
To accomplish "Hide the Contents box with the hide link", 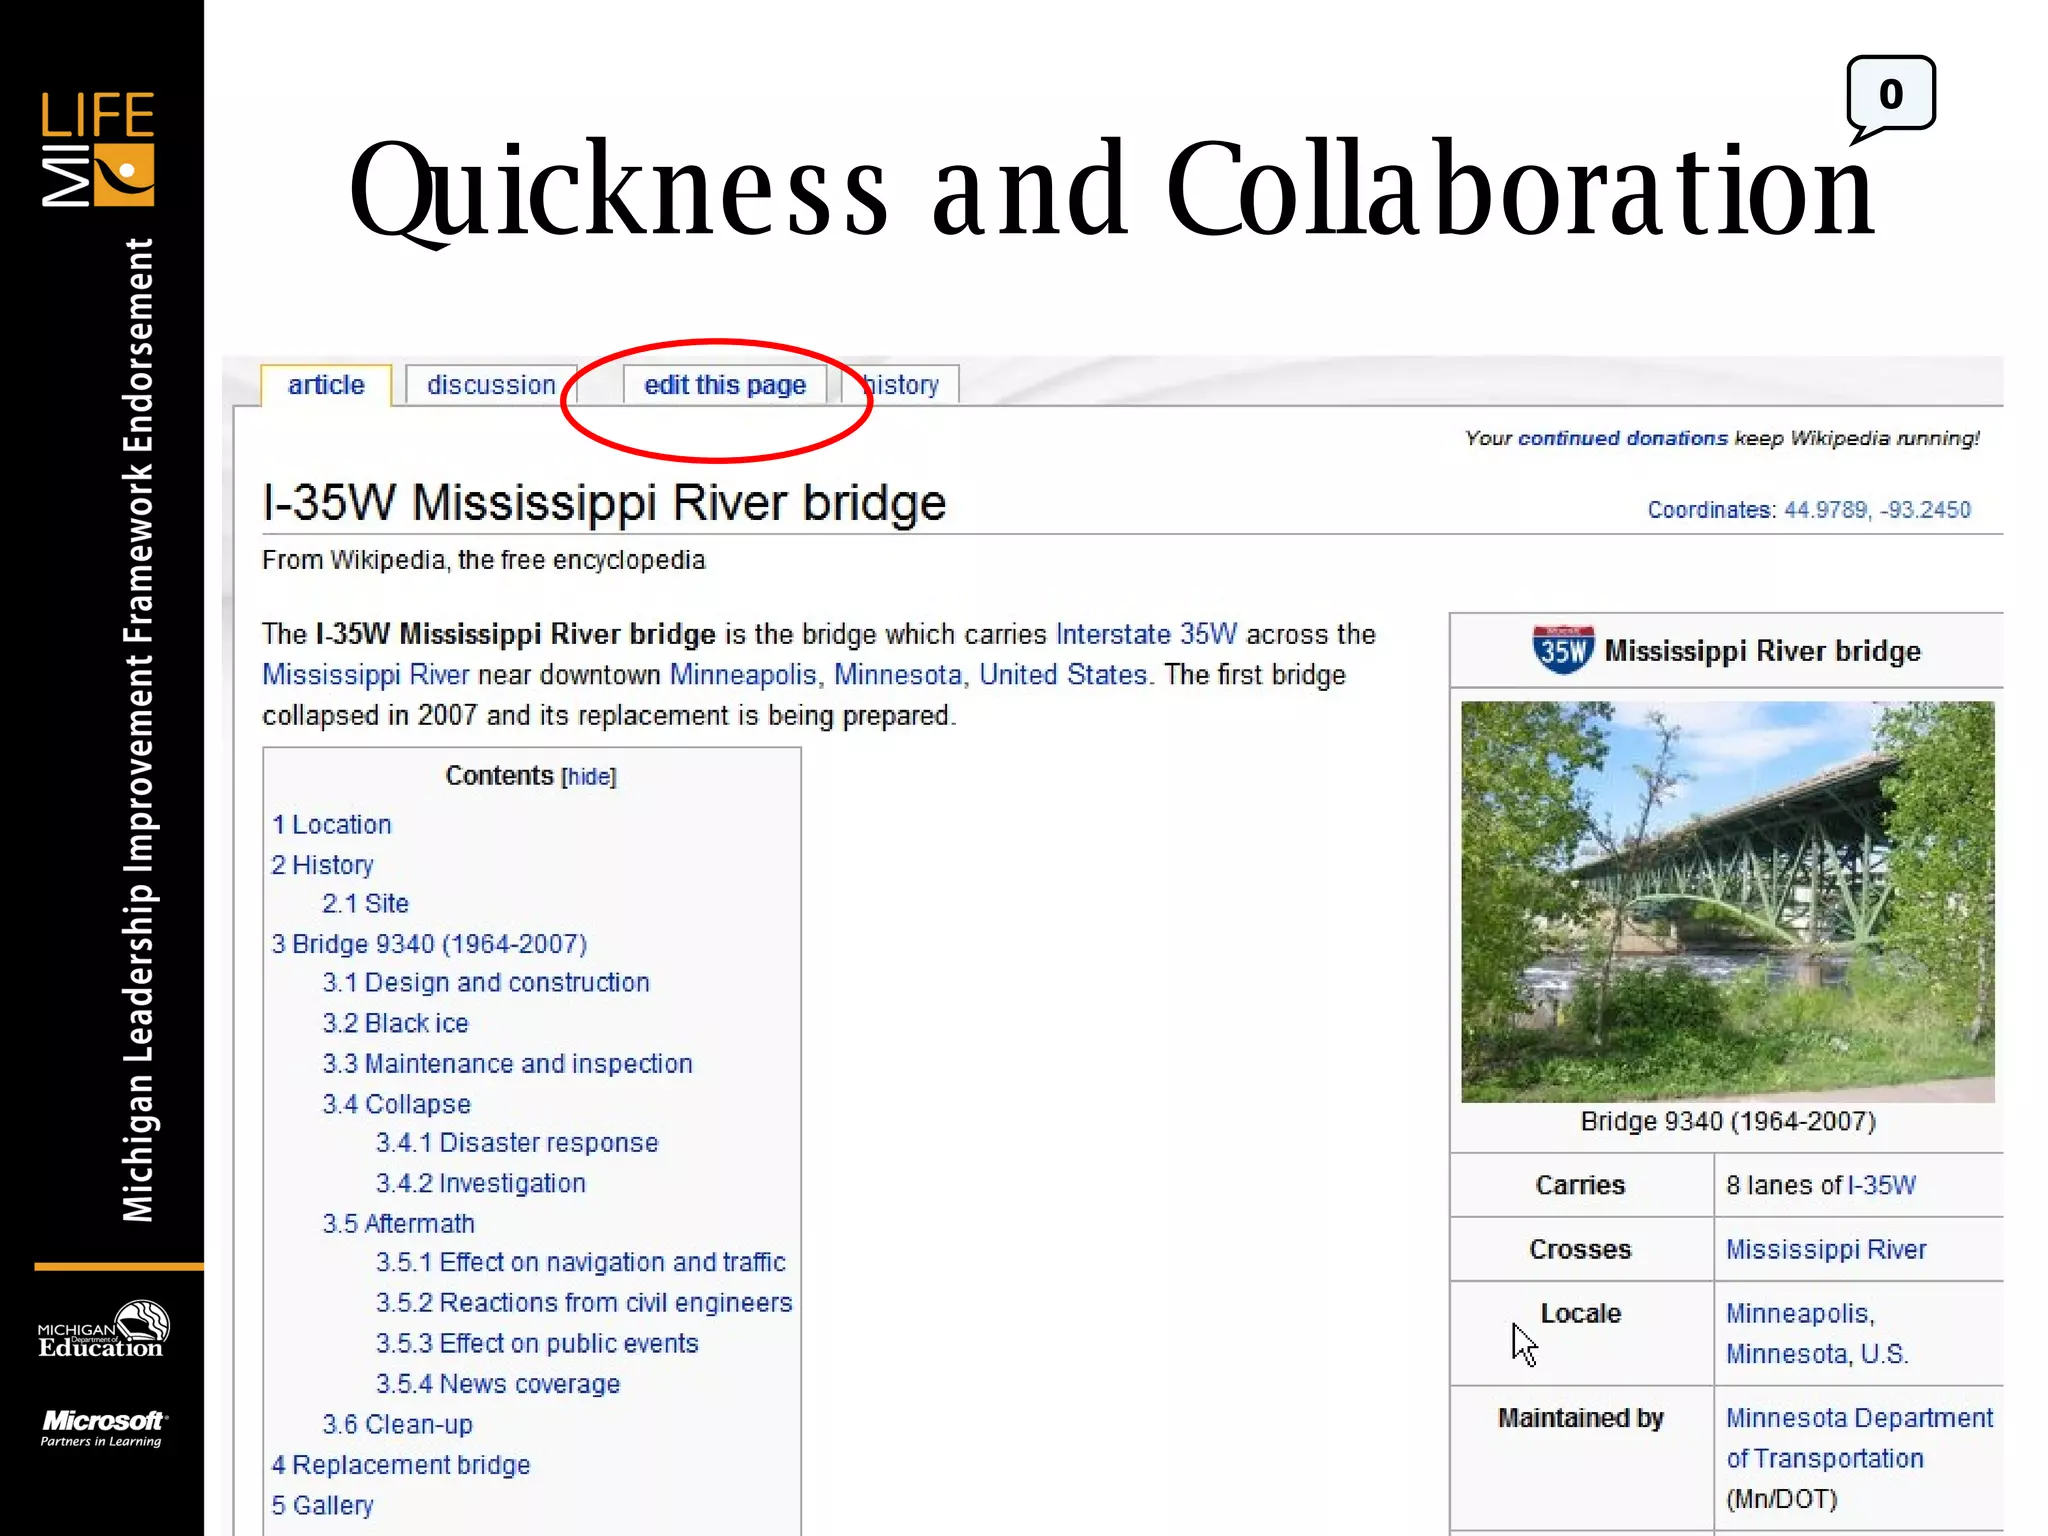I will pos(589,777).
